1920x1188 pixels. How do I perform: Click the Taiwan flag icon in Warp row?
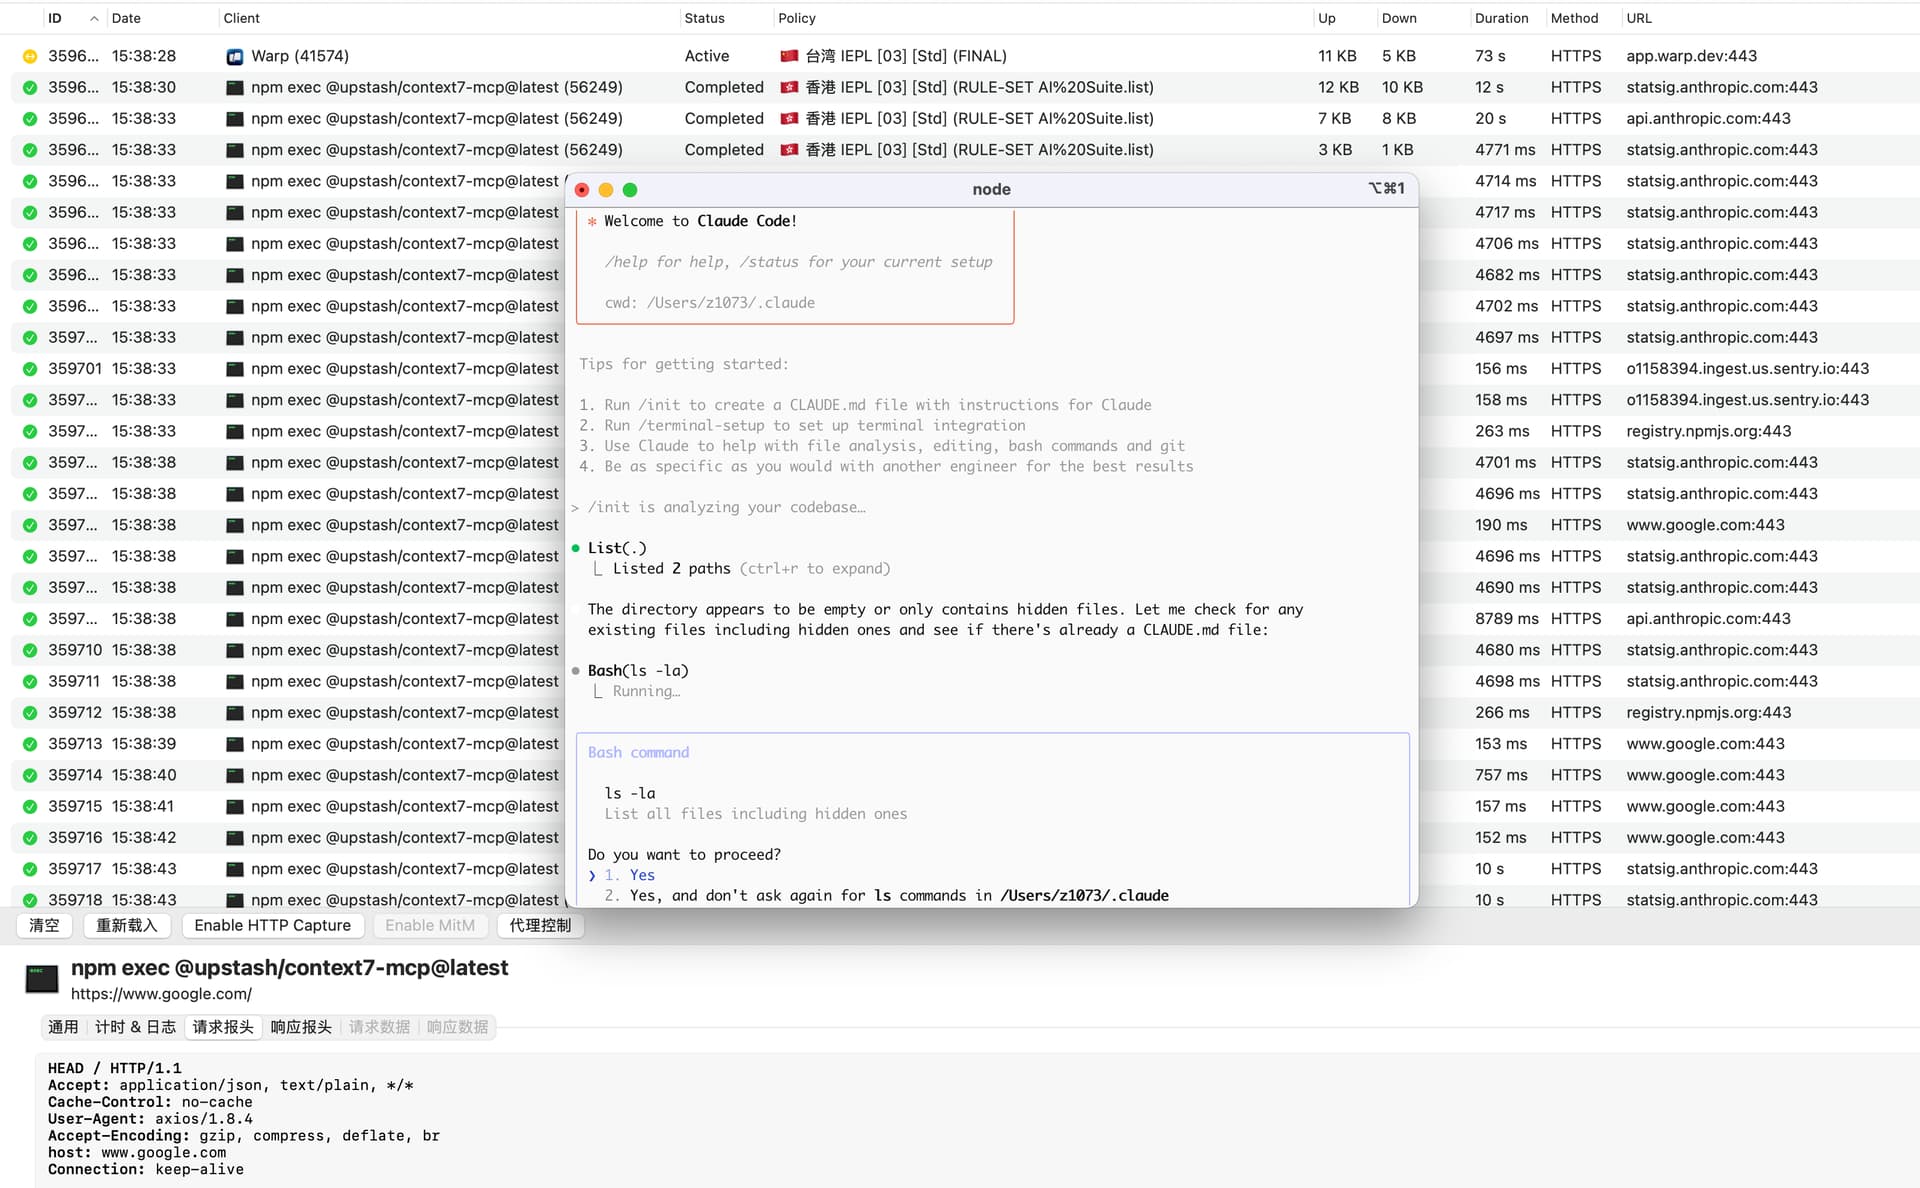[x=789, y=56]
